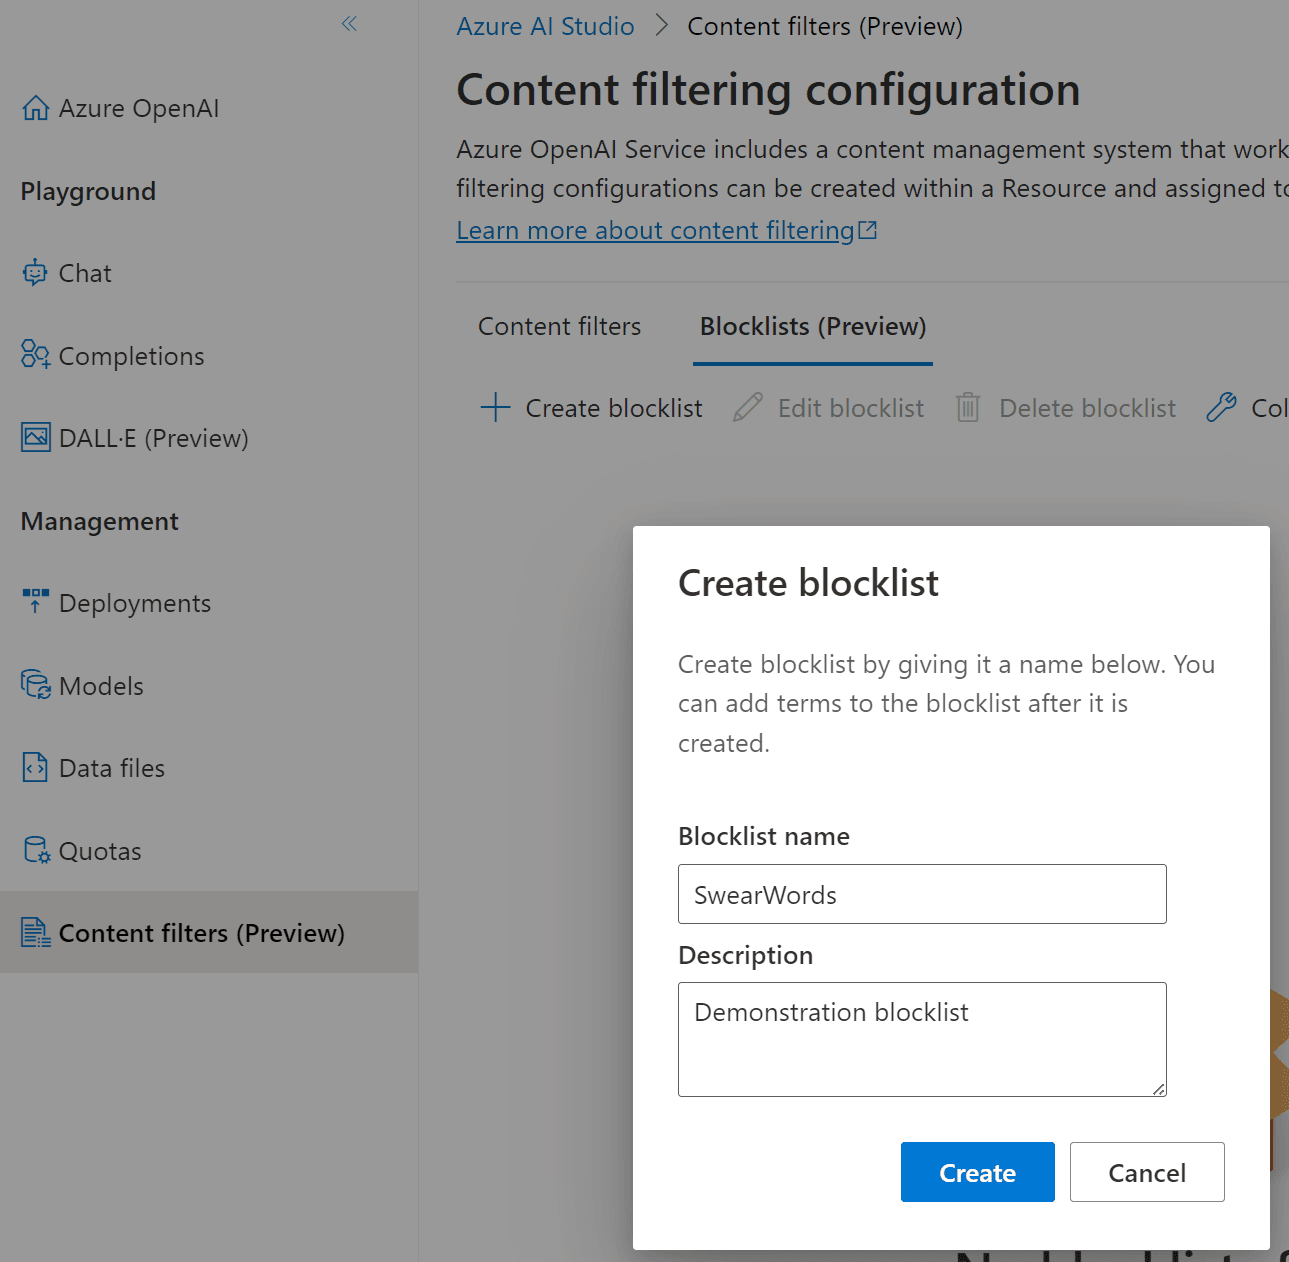The image size is (1289, 1262).
Task: Open DALL·E (Preview) playground
Action: tap(135, 438)
